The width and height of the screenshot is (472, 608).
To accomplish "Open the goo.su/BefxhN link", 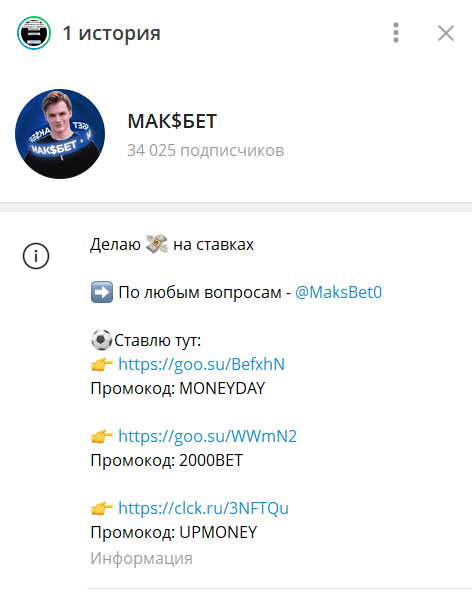I will [202, 364].
